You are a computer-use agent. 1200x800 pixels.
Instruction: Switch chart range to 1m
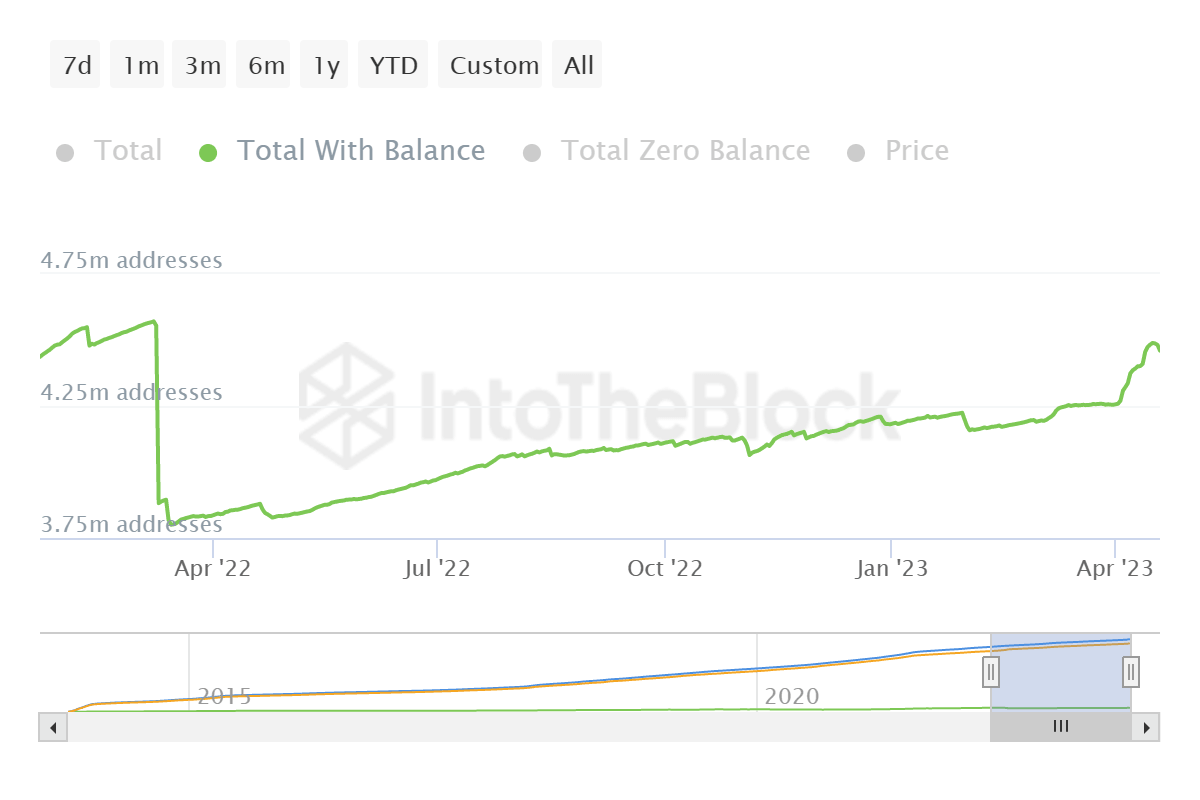pos(140,66)
